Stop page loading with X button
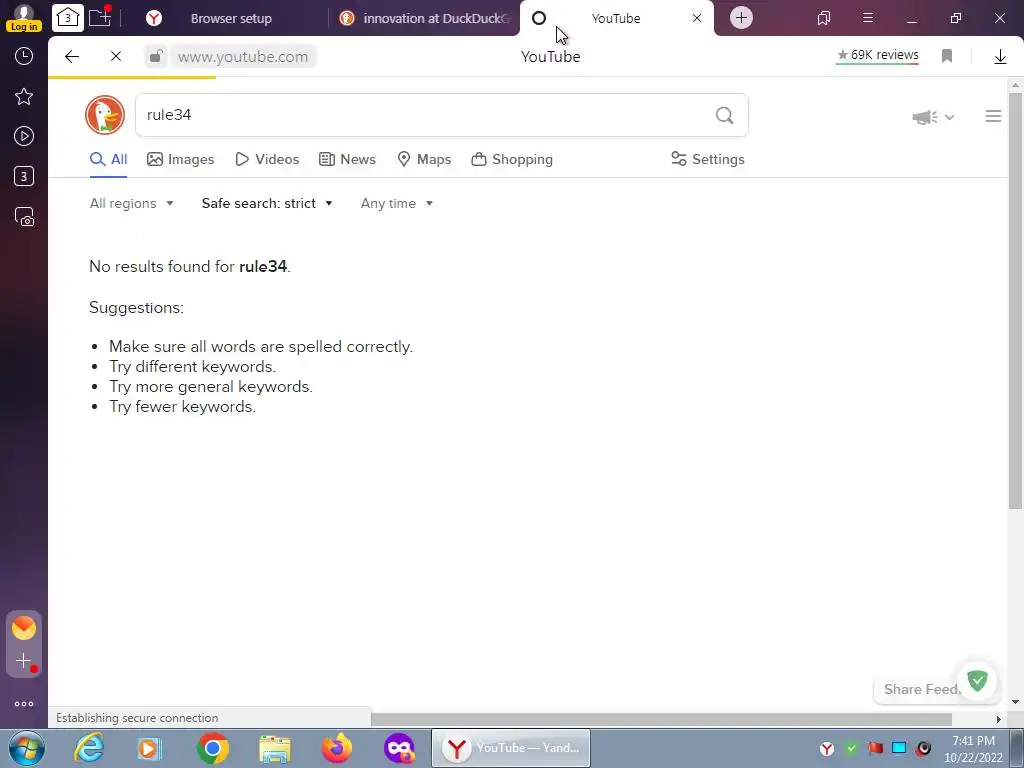 pyautogui.click(x=116, y=57)
